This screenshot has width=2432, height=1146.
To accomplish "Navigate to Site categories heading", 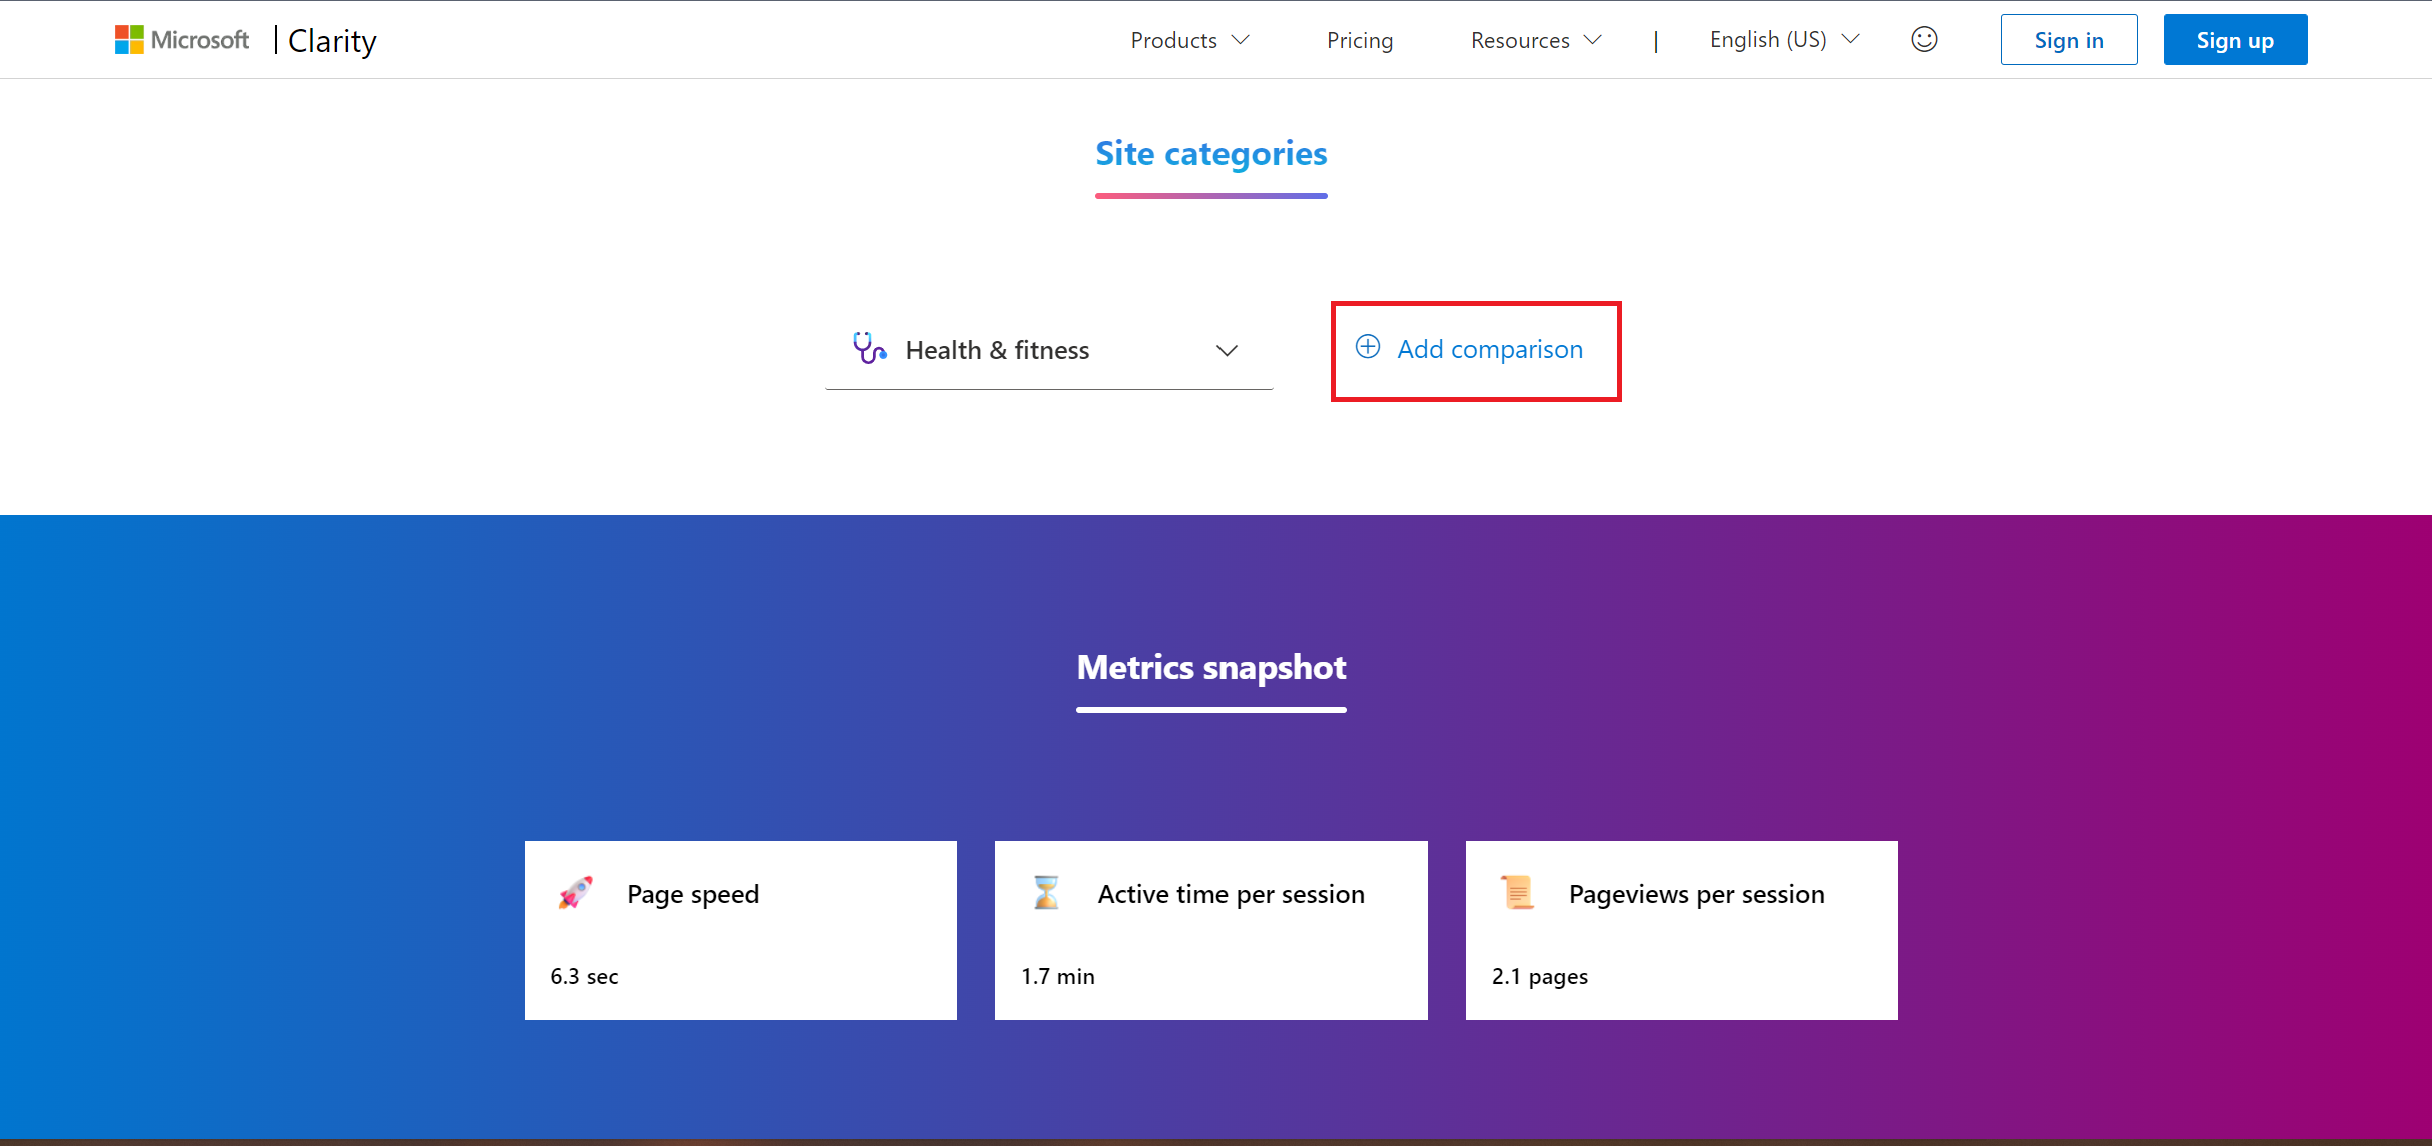I will pyautogui.click(x=1211, y=153).
